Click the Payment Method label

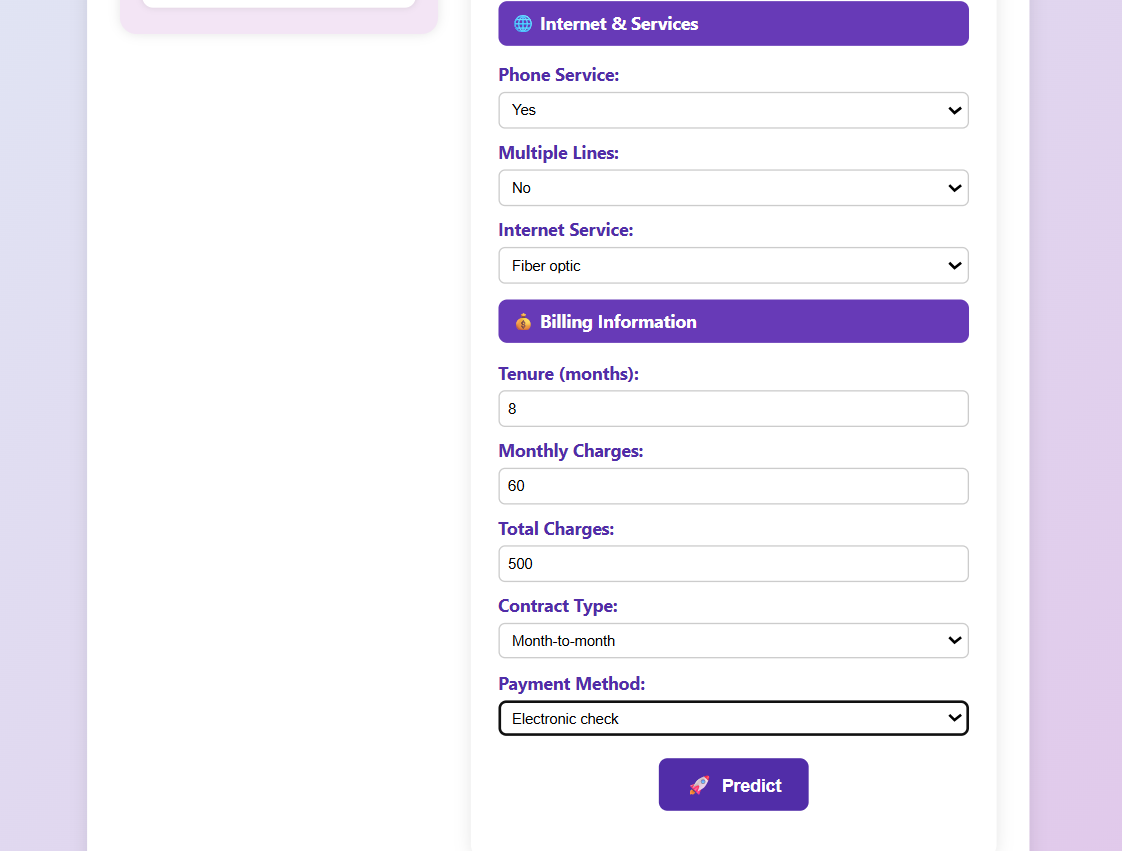click(572, 684)
